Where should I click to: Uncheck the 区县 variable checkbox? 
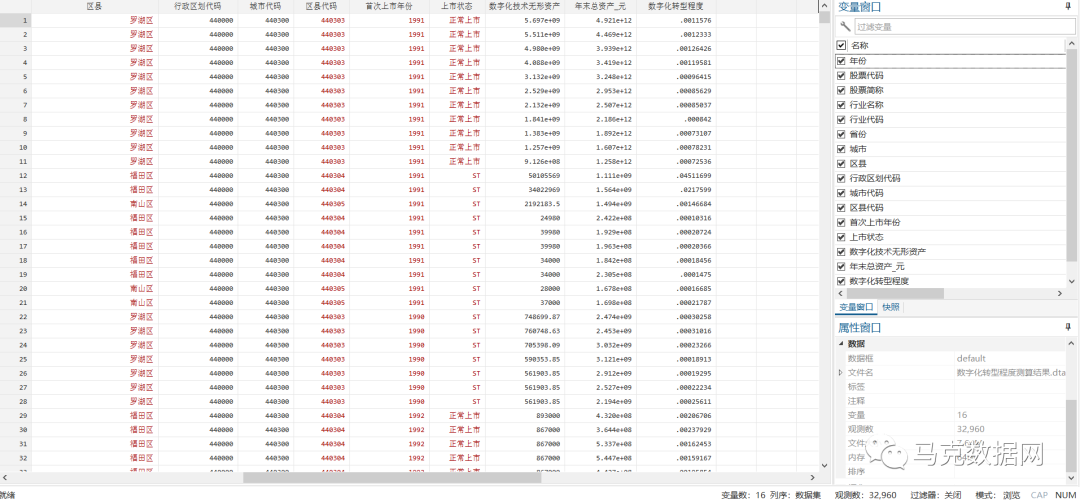[x=841, y=164]
